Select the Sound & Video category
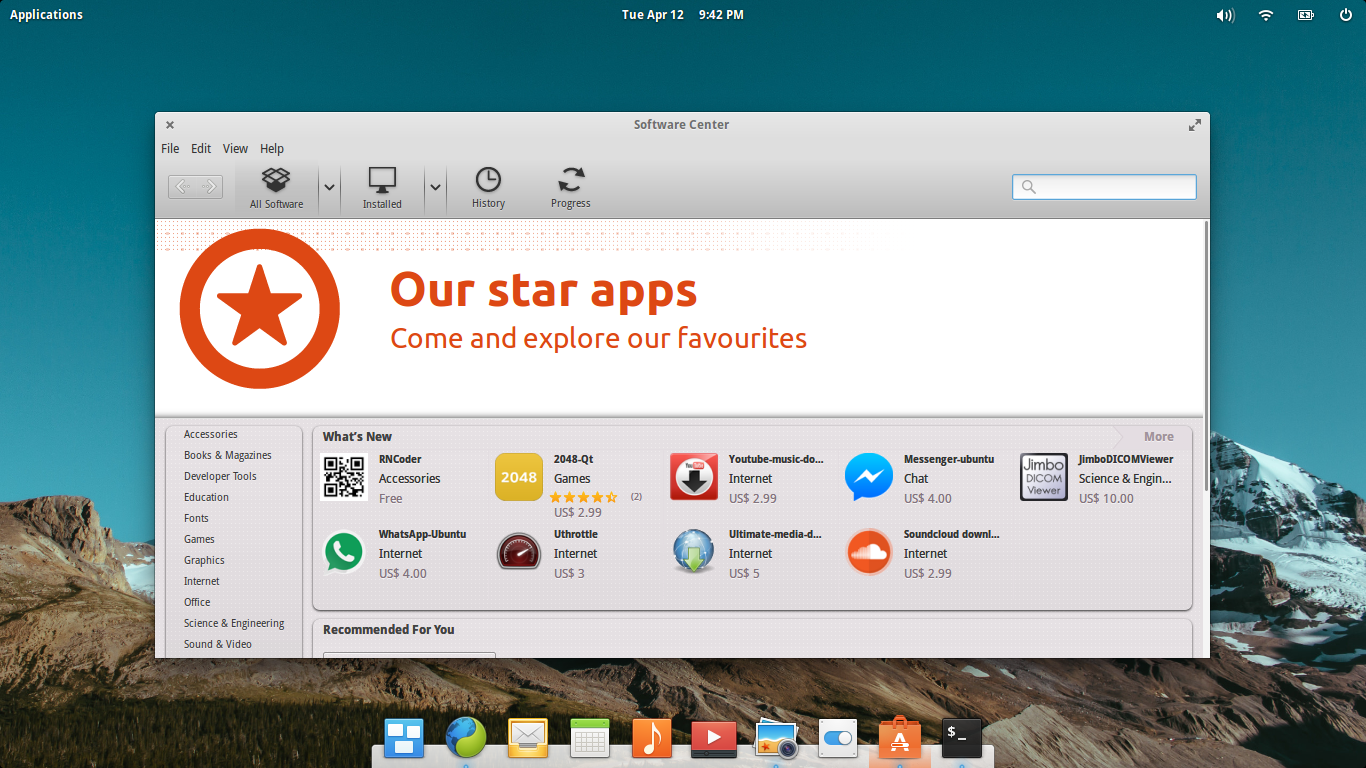This screenshot has width=1366, height=768. (218, 644)
